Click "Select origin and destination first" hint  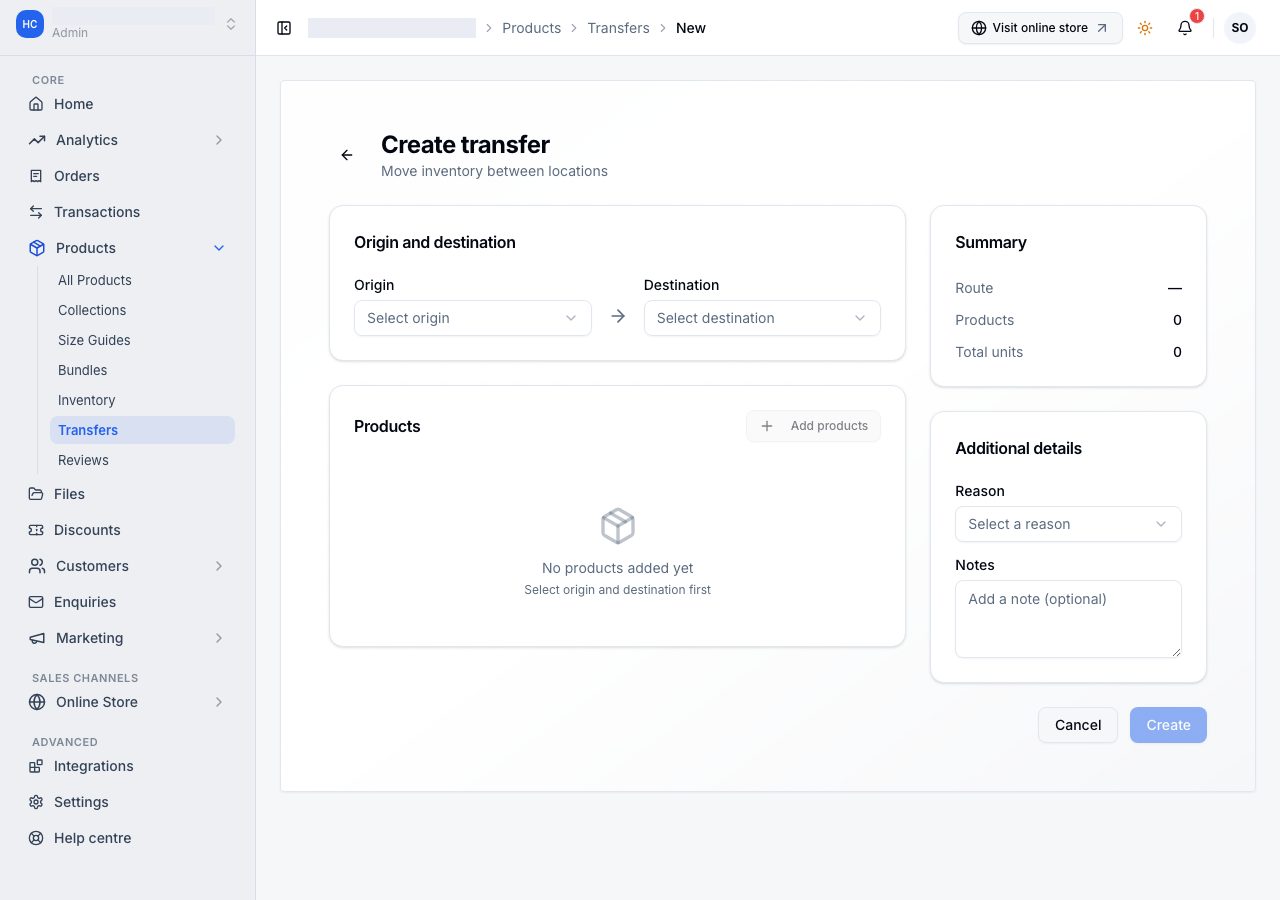click(618, 590)
